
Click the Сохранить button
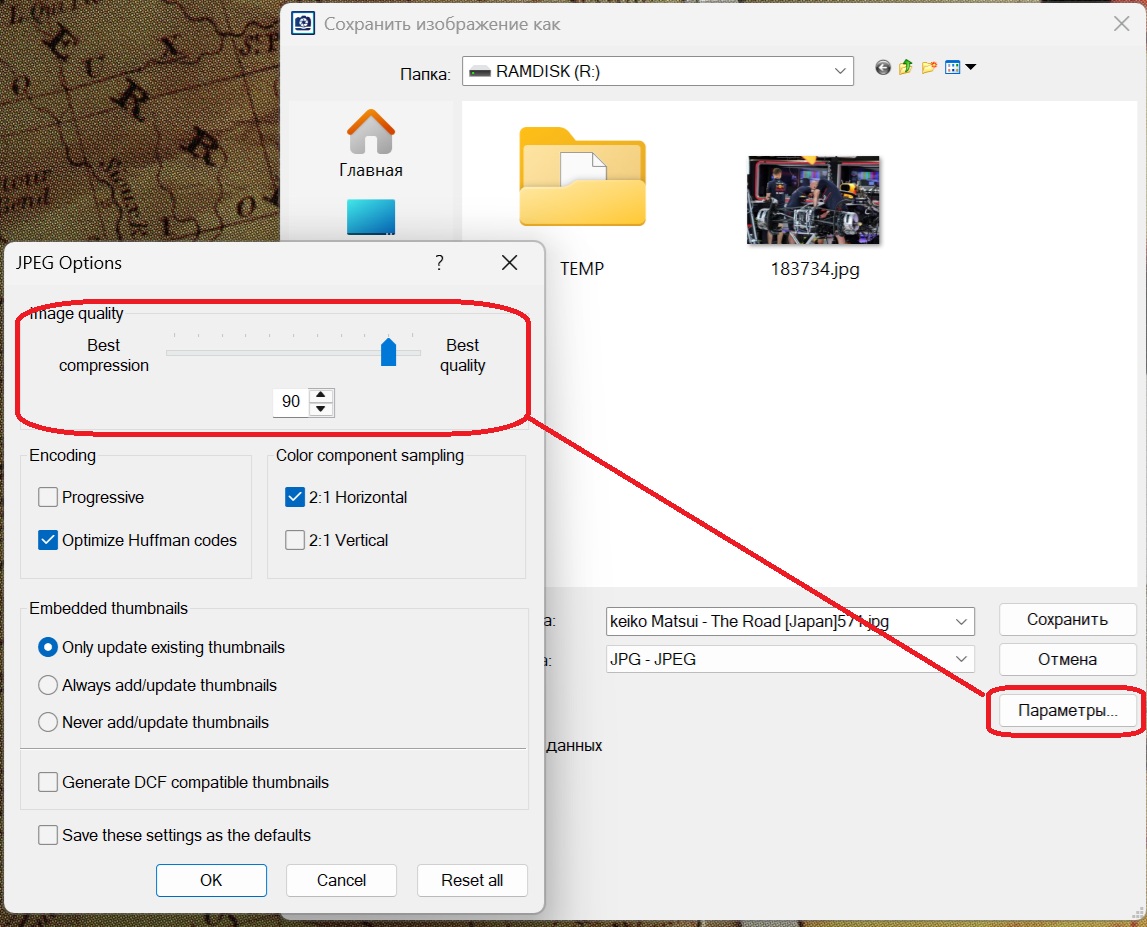(1067, 620)
